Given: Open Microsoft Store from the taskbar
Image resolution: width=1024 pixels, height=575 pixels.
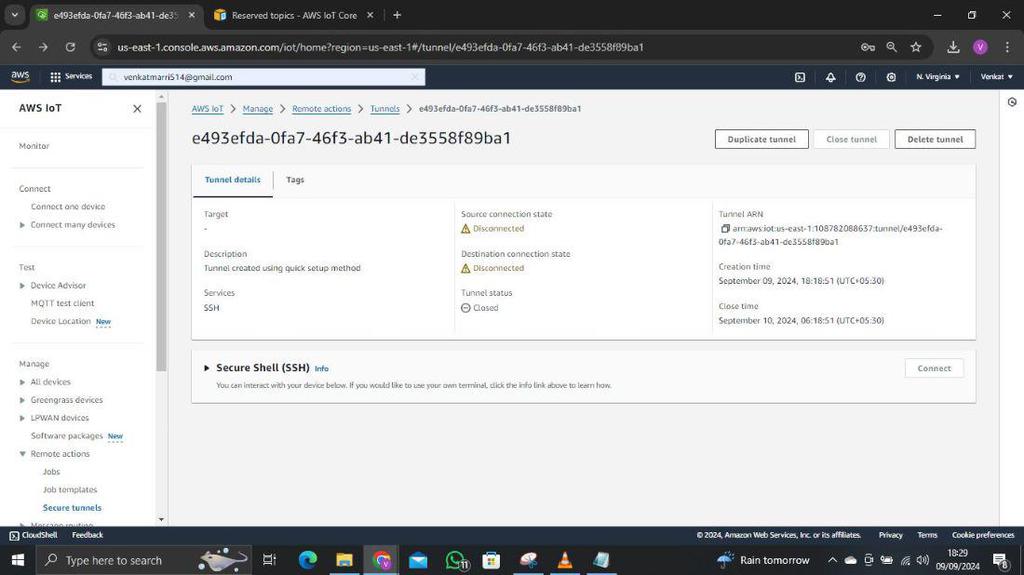Looking at the screenshot, I should (491, 560).
